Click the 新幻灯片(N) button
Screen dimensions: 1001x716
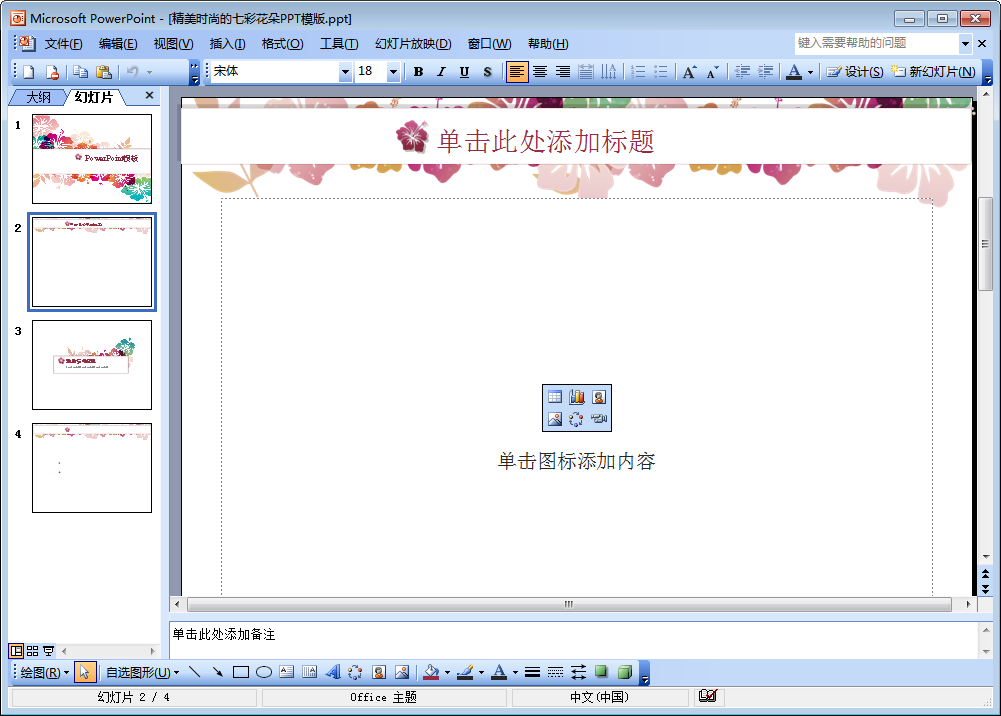point(934,71)
